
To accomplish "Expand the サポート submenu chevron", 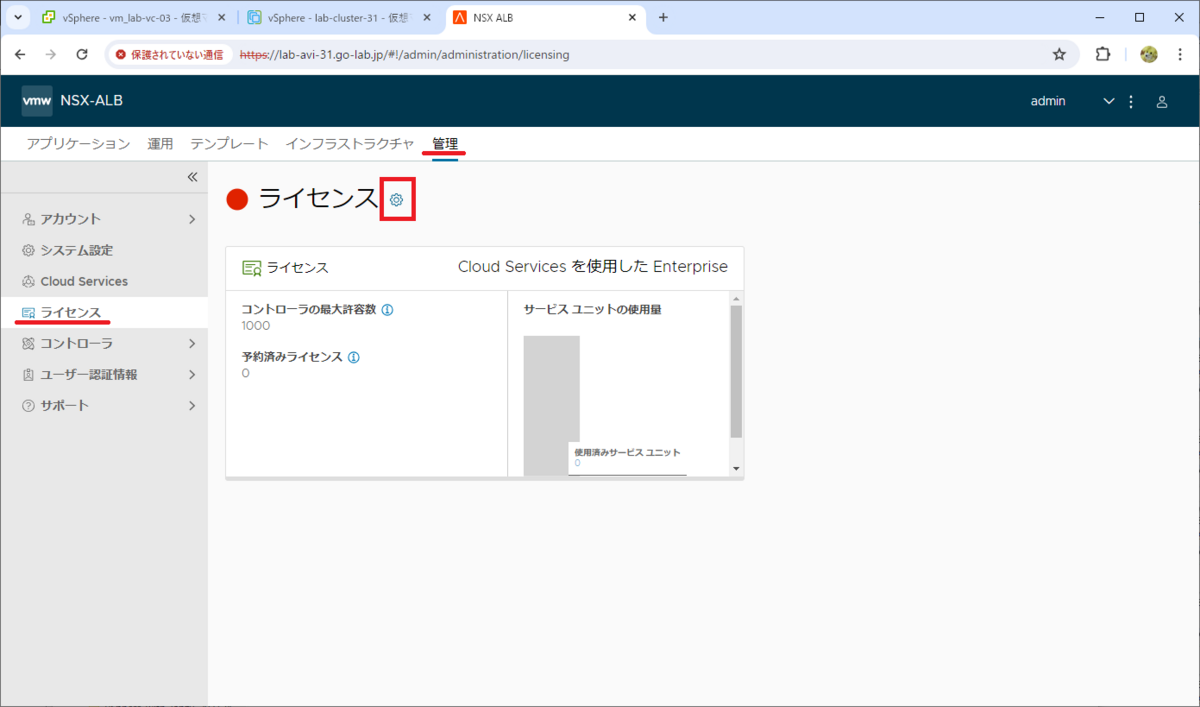I will (x=192, y=405).
